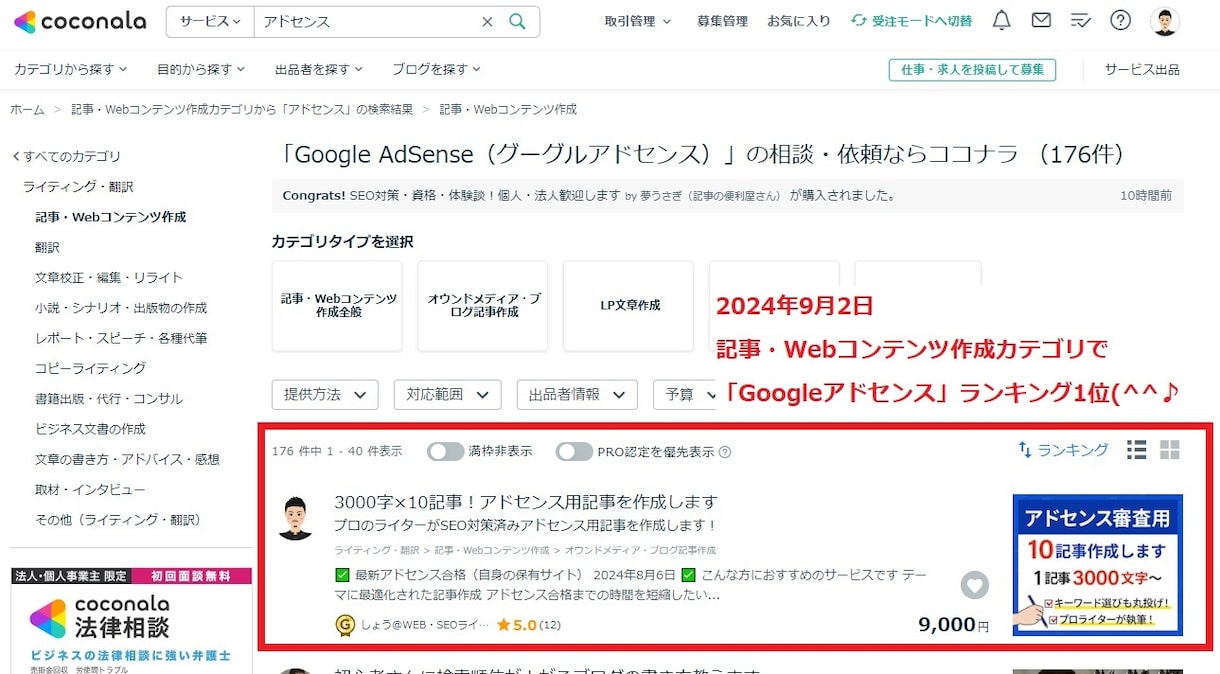Click the green search magnifier icon

coord(517,21)
